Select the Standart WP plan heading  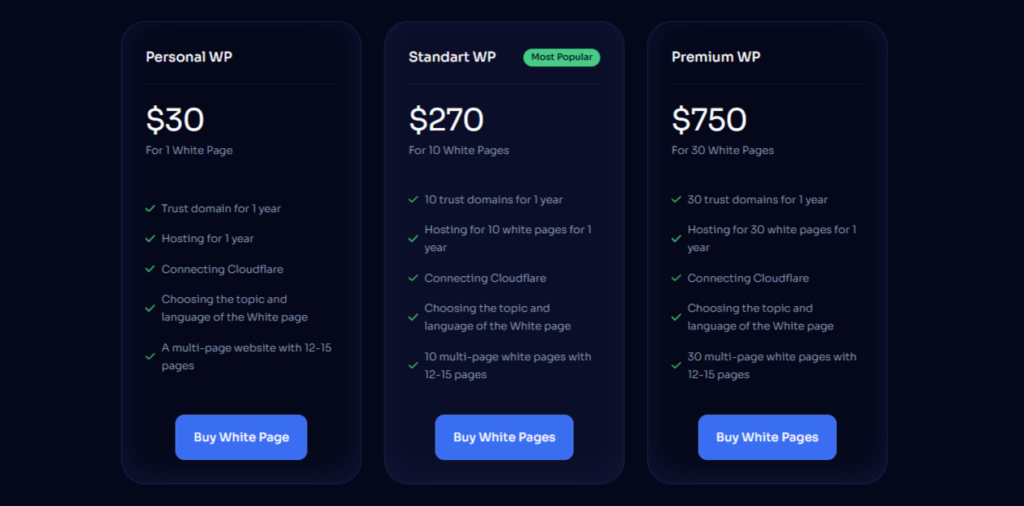pyautogui.click(x=452, y=57)
